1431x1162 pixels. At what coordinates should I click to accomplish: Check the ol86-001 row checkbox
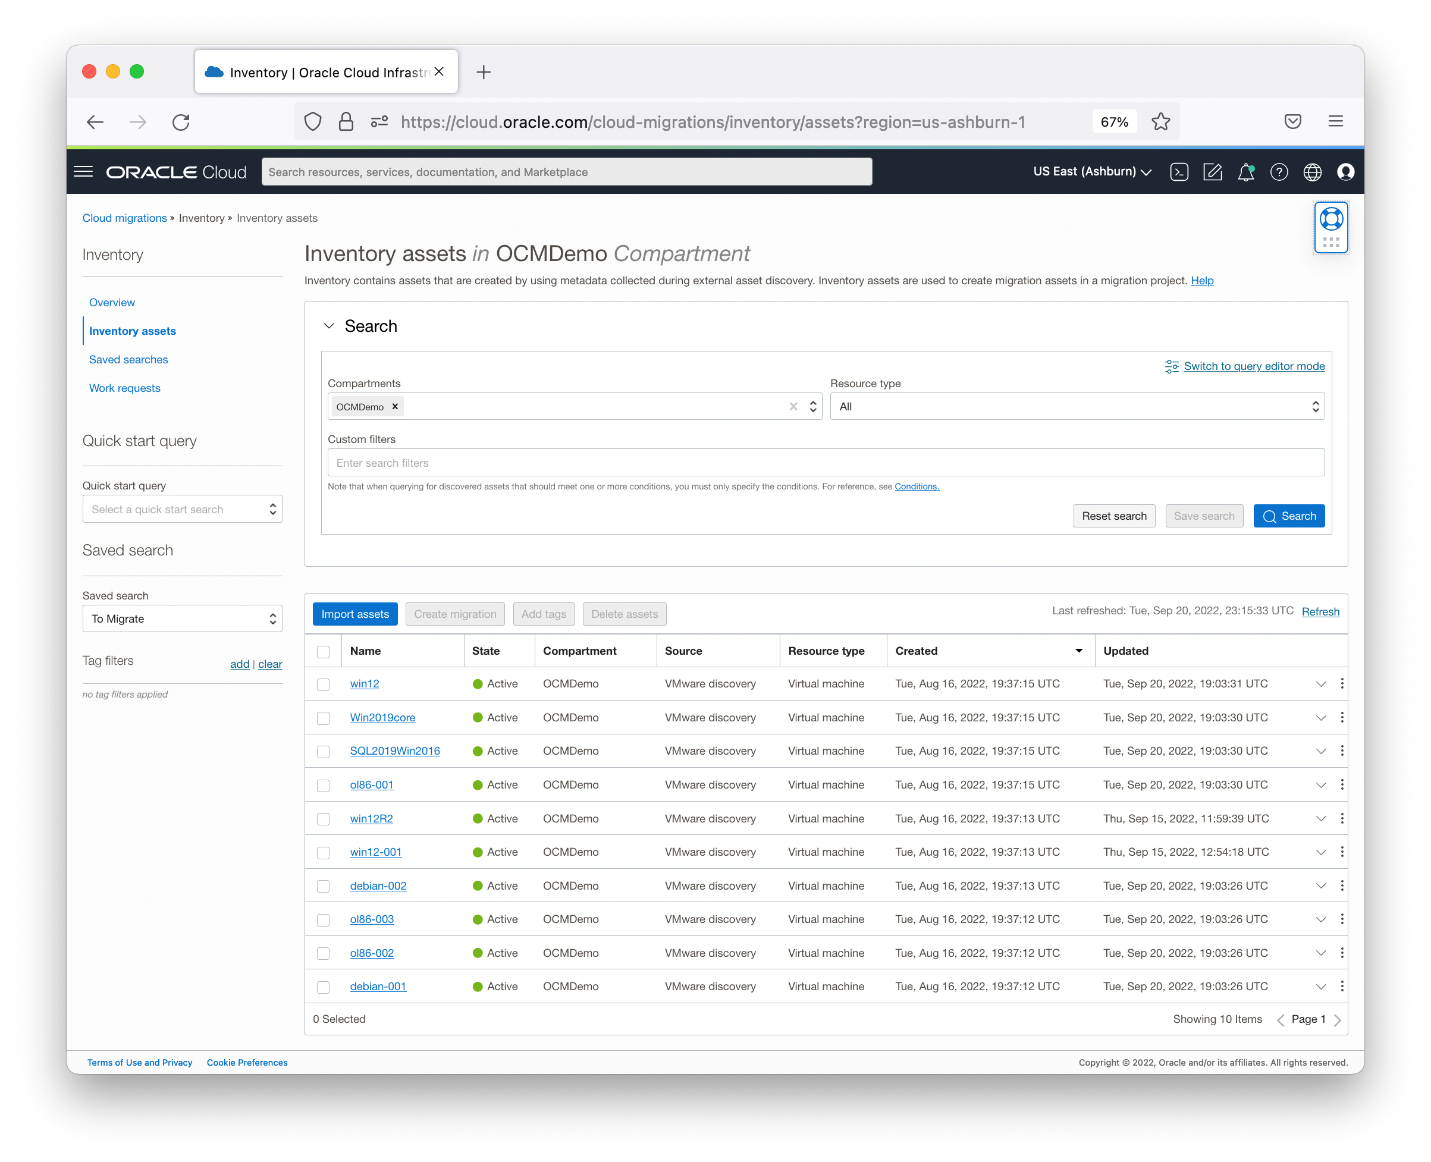[x=323, y=786]
